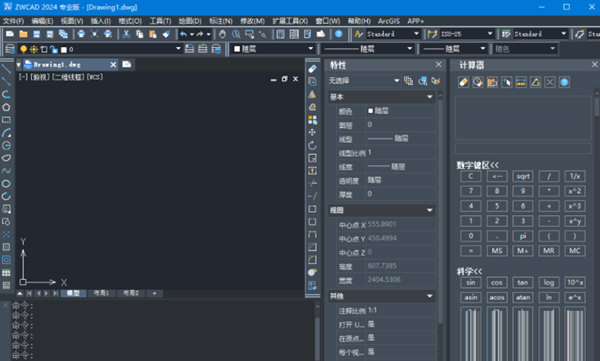Click the Cut scissors icon
This screenshot has width=600, height=361.
[126, 34]
